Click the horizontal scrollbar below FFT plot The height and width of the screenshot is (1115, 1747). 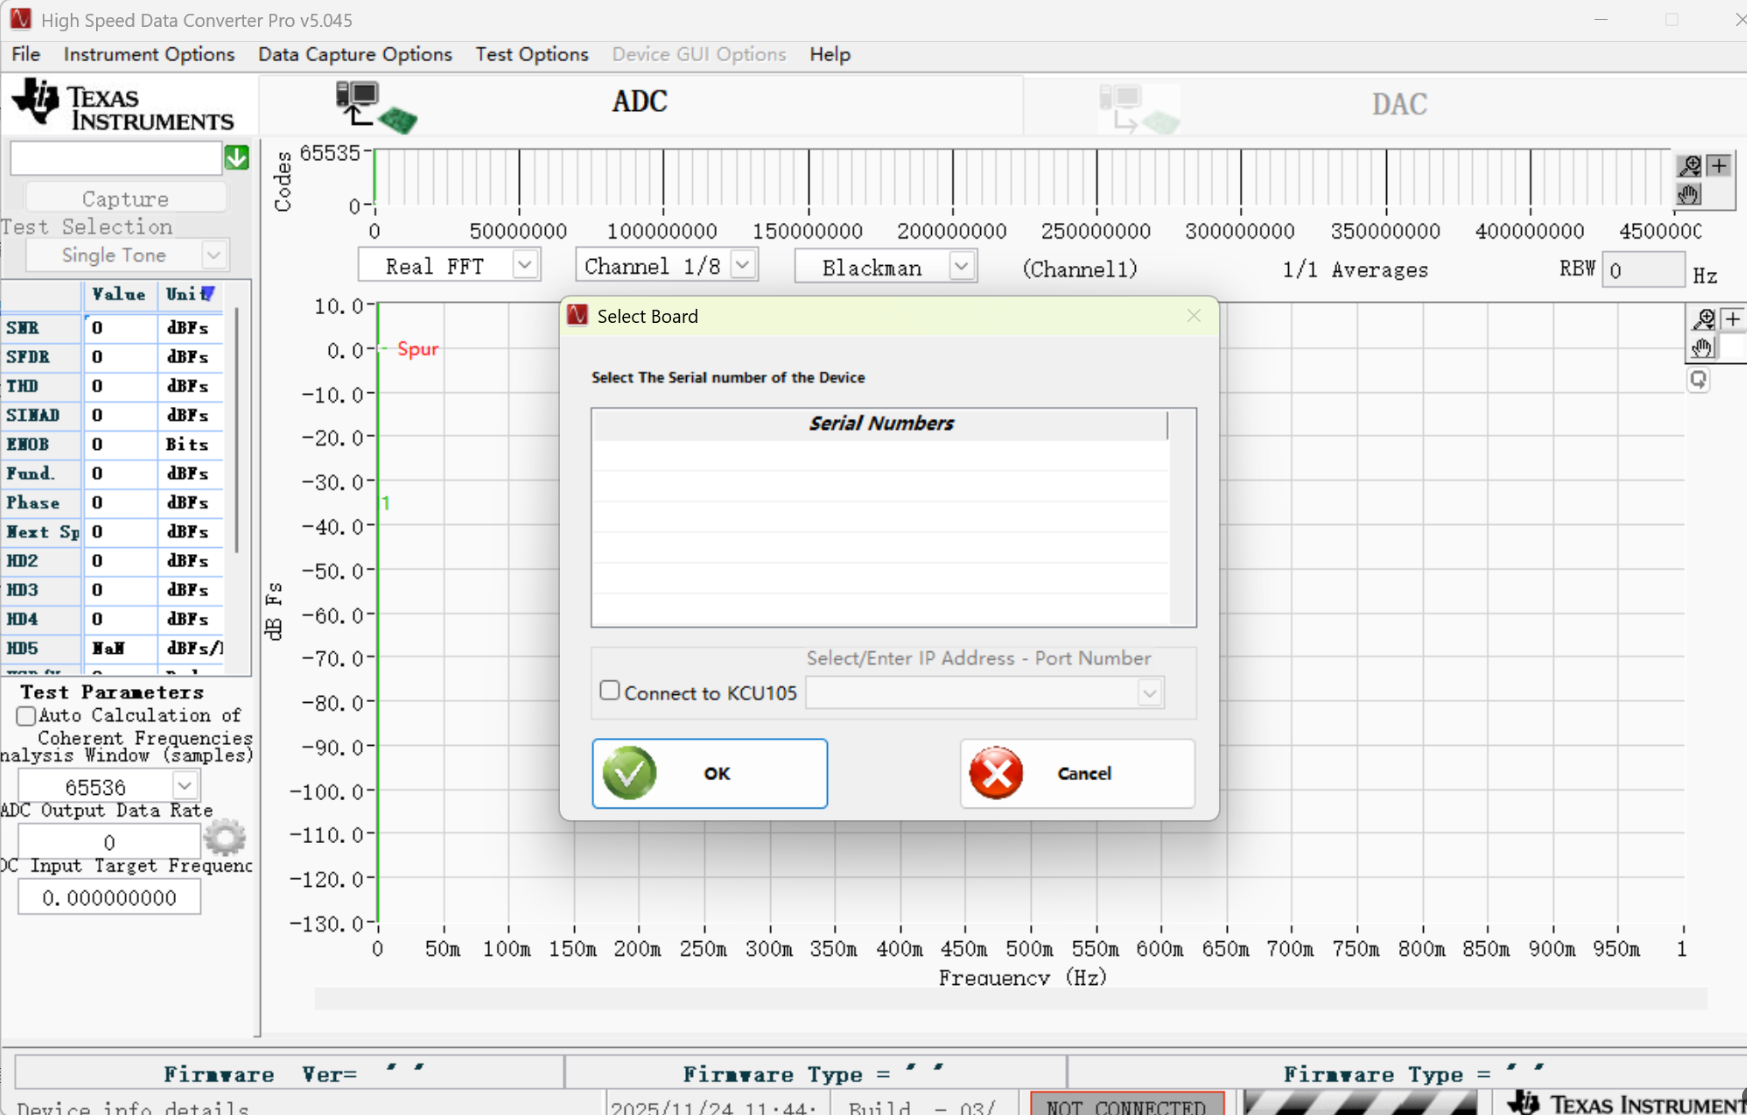click(1010, 998)
